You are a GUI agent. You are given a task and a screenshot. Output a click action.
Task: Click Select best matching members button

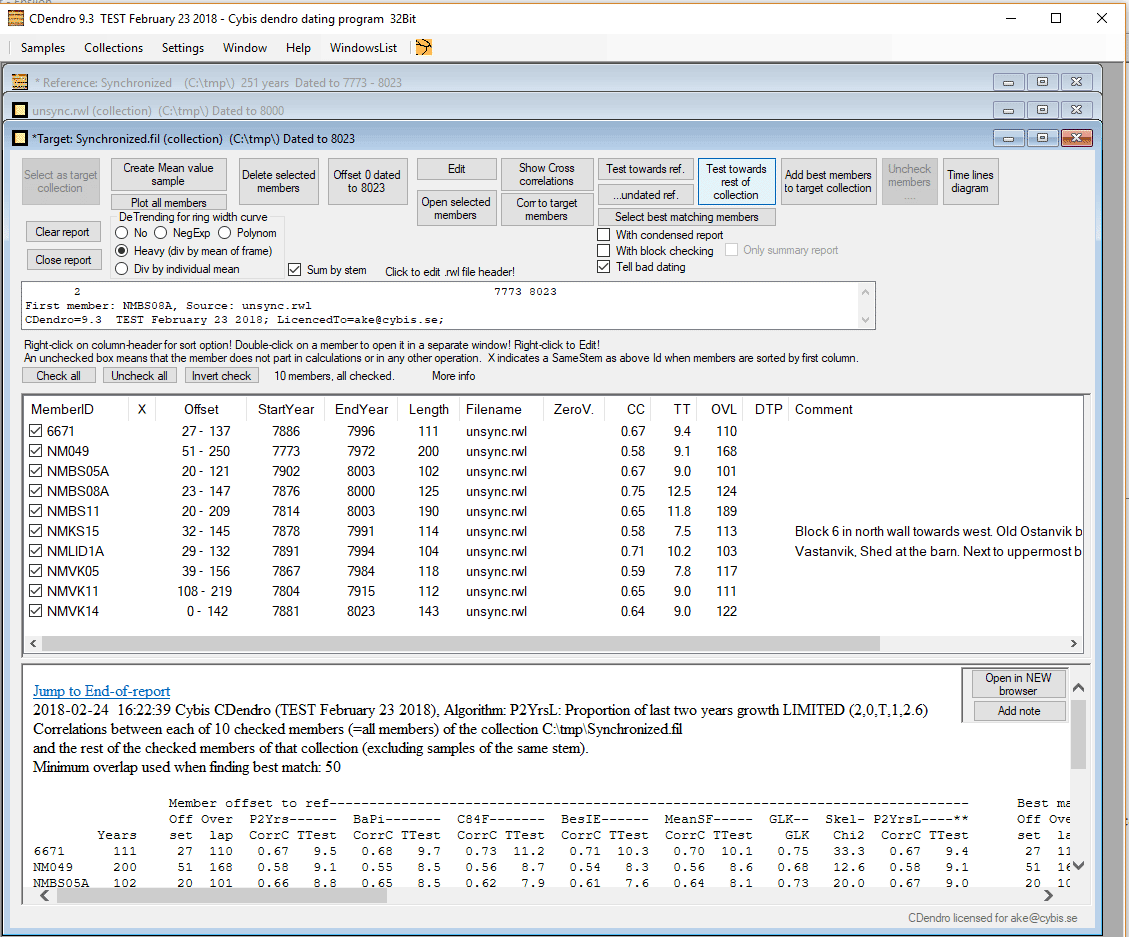686,217
